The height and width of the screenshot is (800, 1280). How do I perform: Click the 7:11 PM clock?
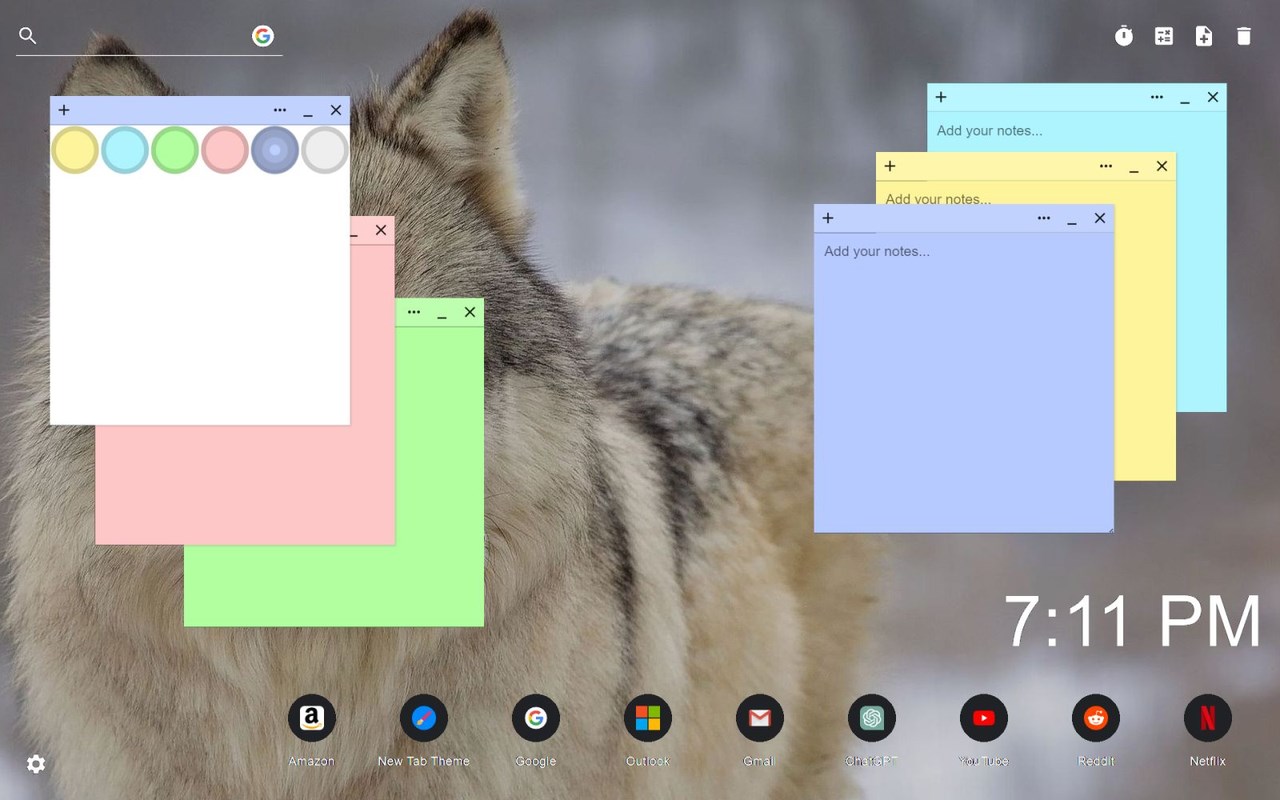tap(1132, 622)
